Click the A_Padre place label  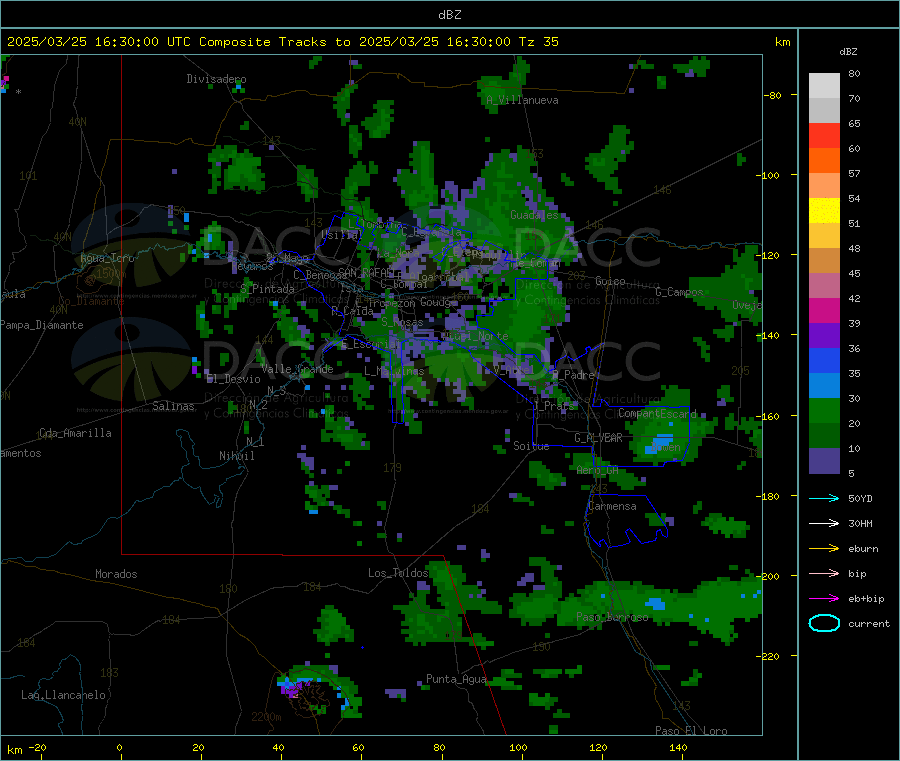[573, 375]
